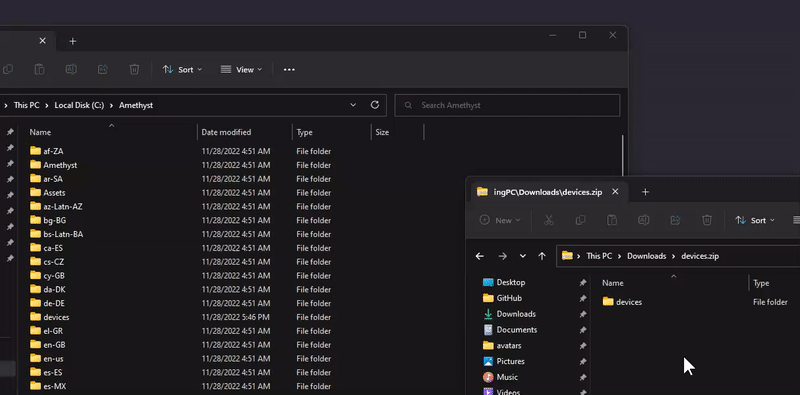Click the Refresh icon beside Amethyst address bar
This screenshot has width=800, height=395.
[x=374, y=105]
